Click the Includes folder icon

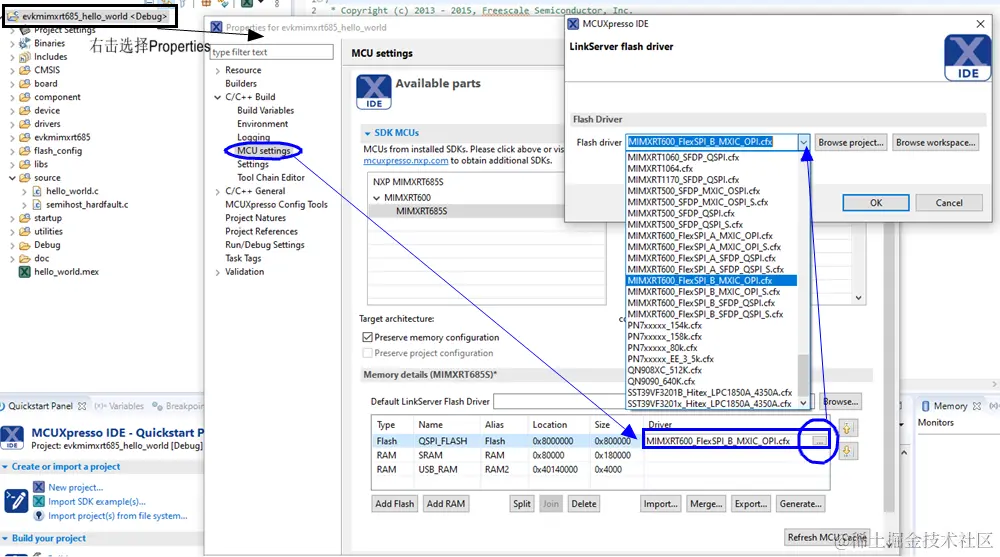coord(25,57)
